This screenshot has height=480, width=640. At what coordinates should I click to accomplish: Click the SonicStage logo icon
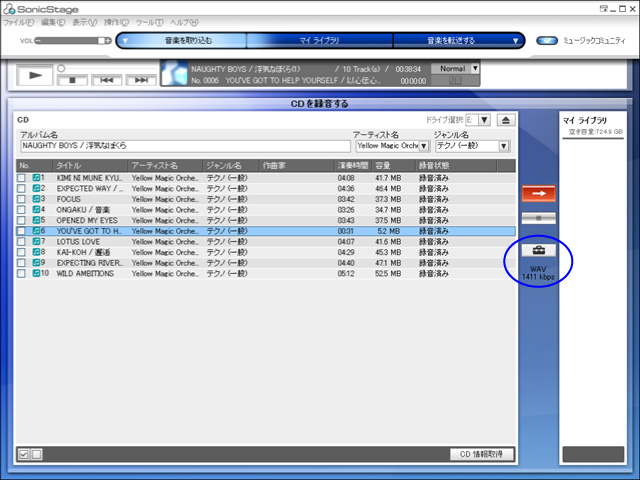[x=9, y=8]
